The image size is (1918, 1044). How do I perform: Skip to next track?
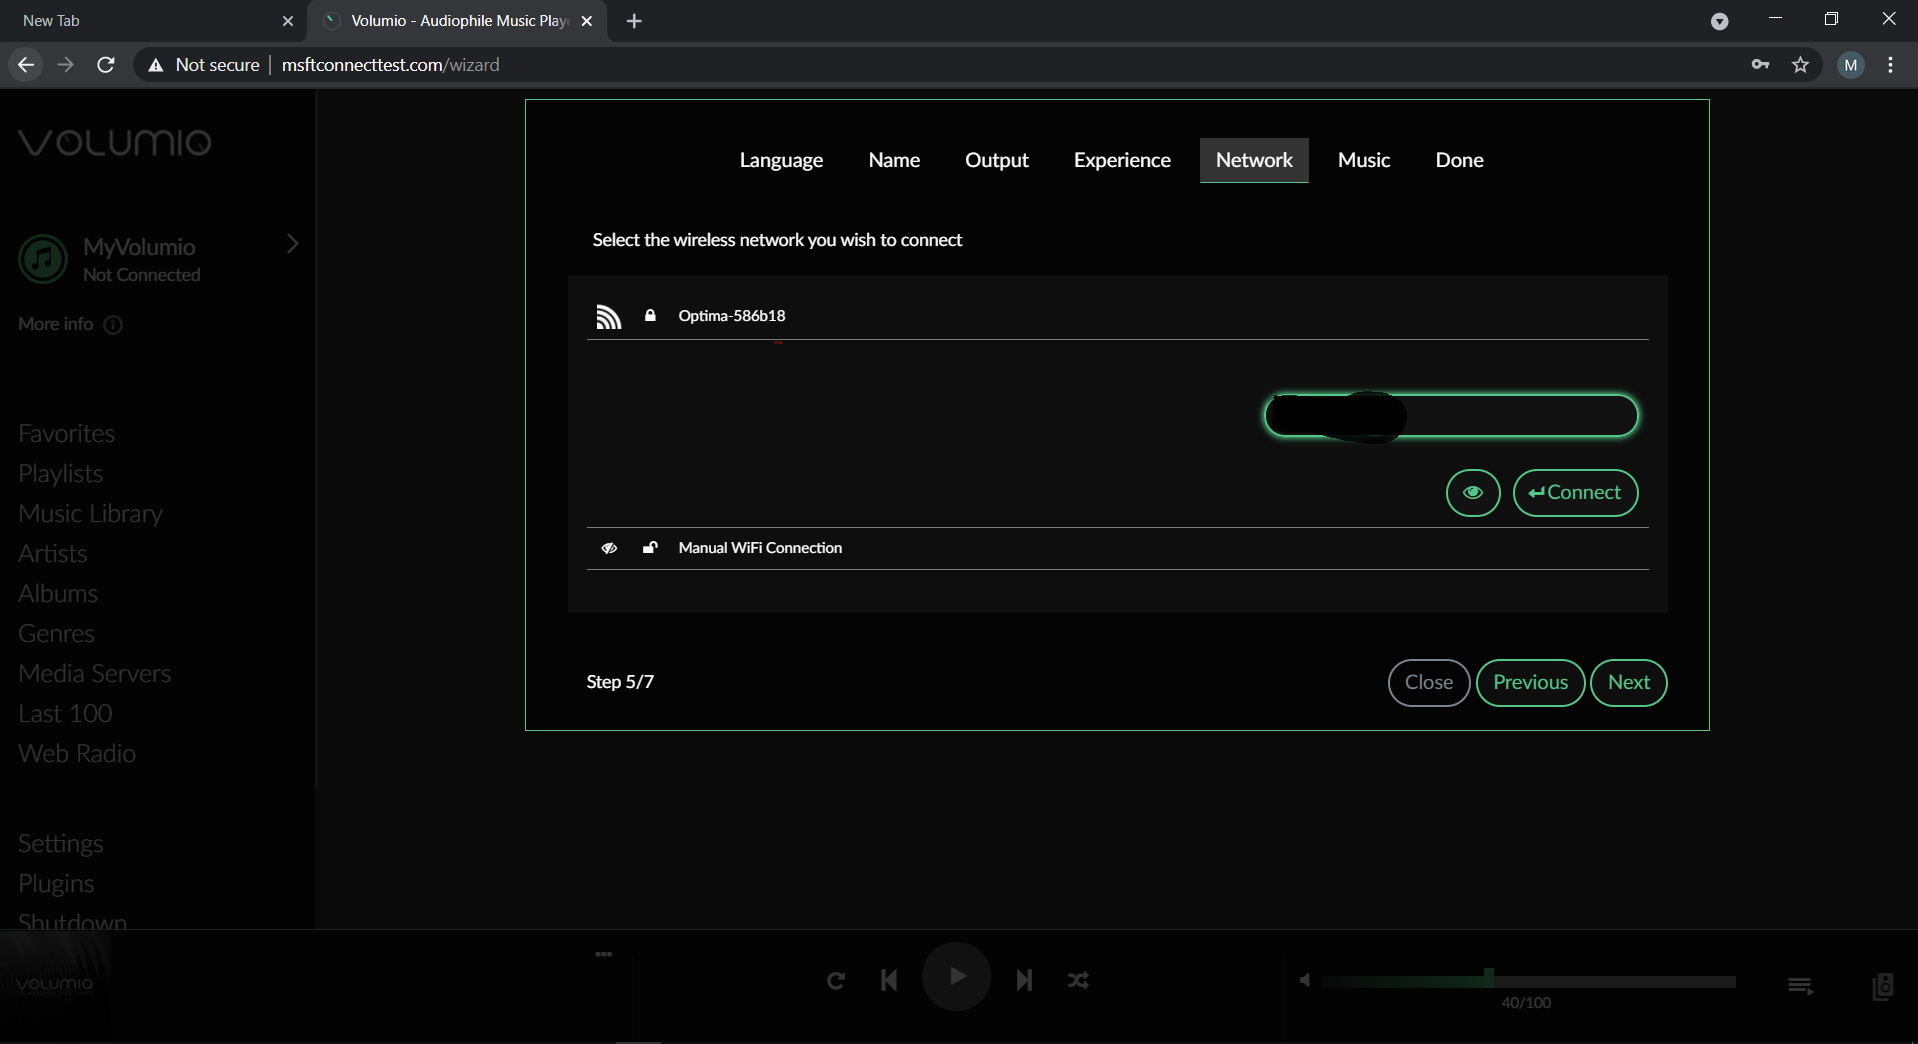1024,980
